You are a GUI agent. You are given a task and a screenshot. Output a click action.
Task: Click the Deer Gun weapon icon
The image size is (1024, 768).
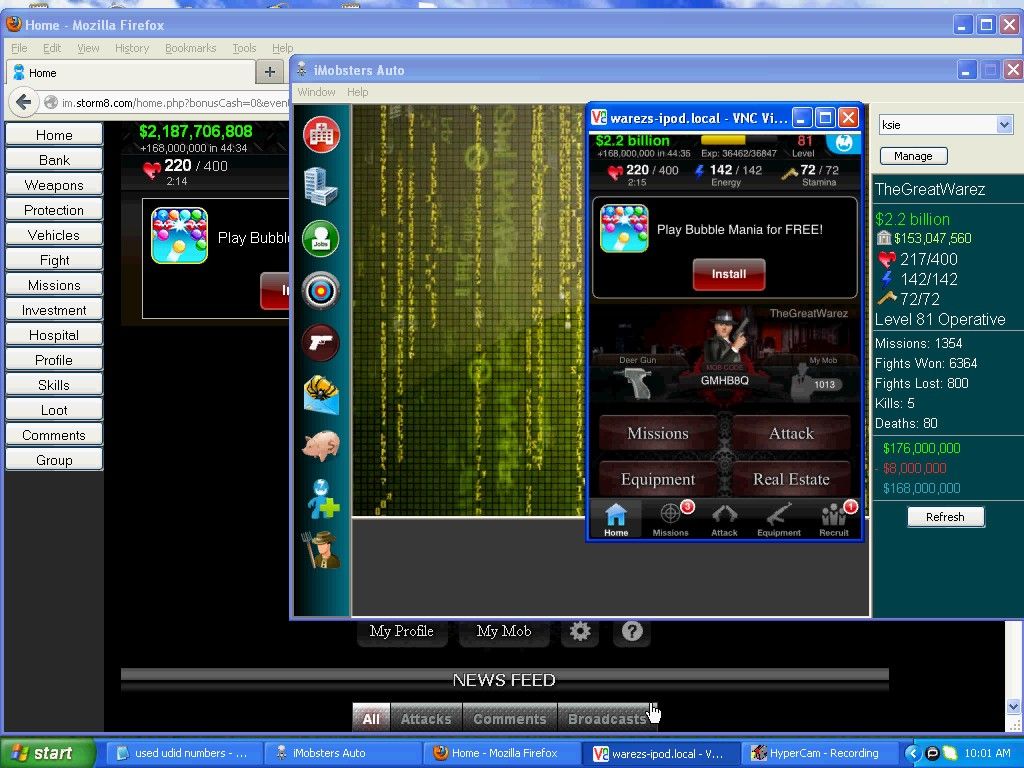pyautogui.click(x=637, y=383)
